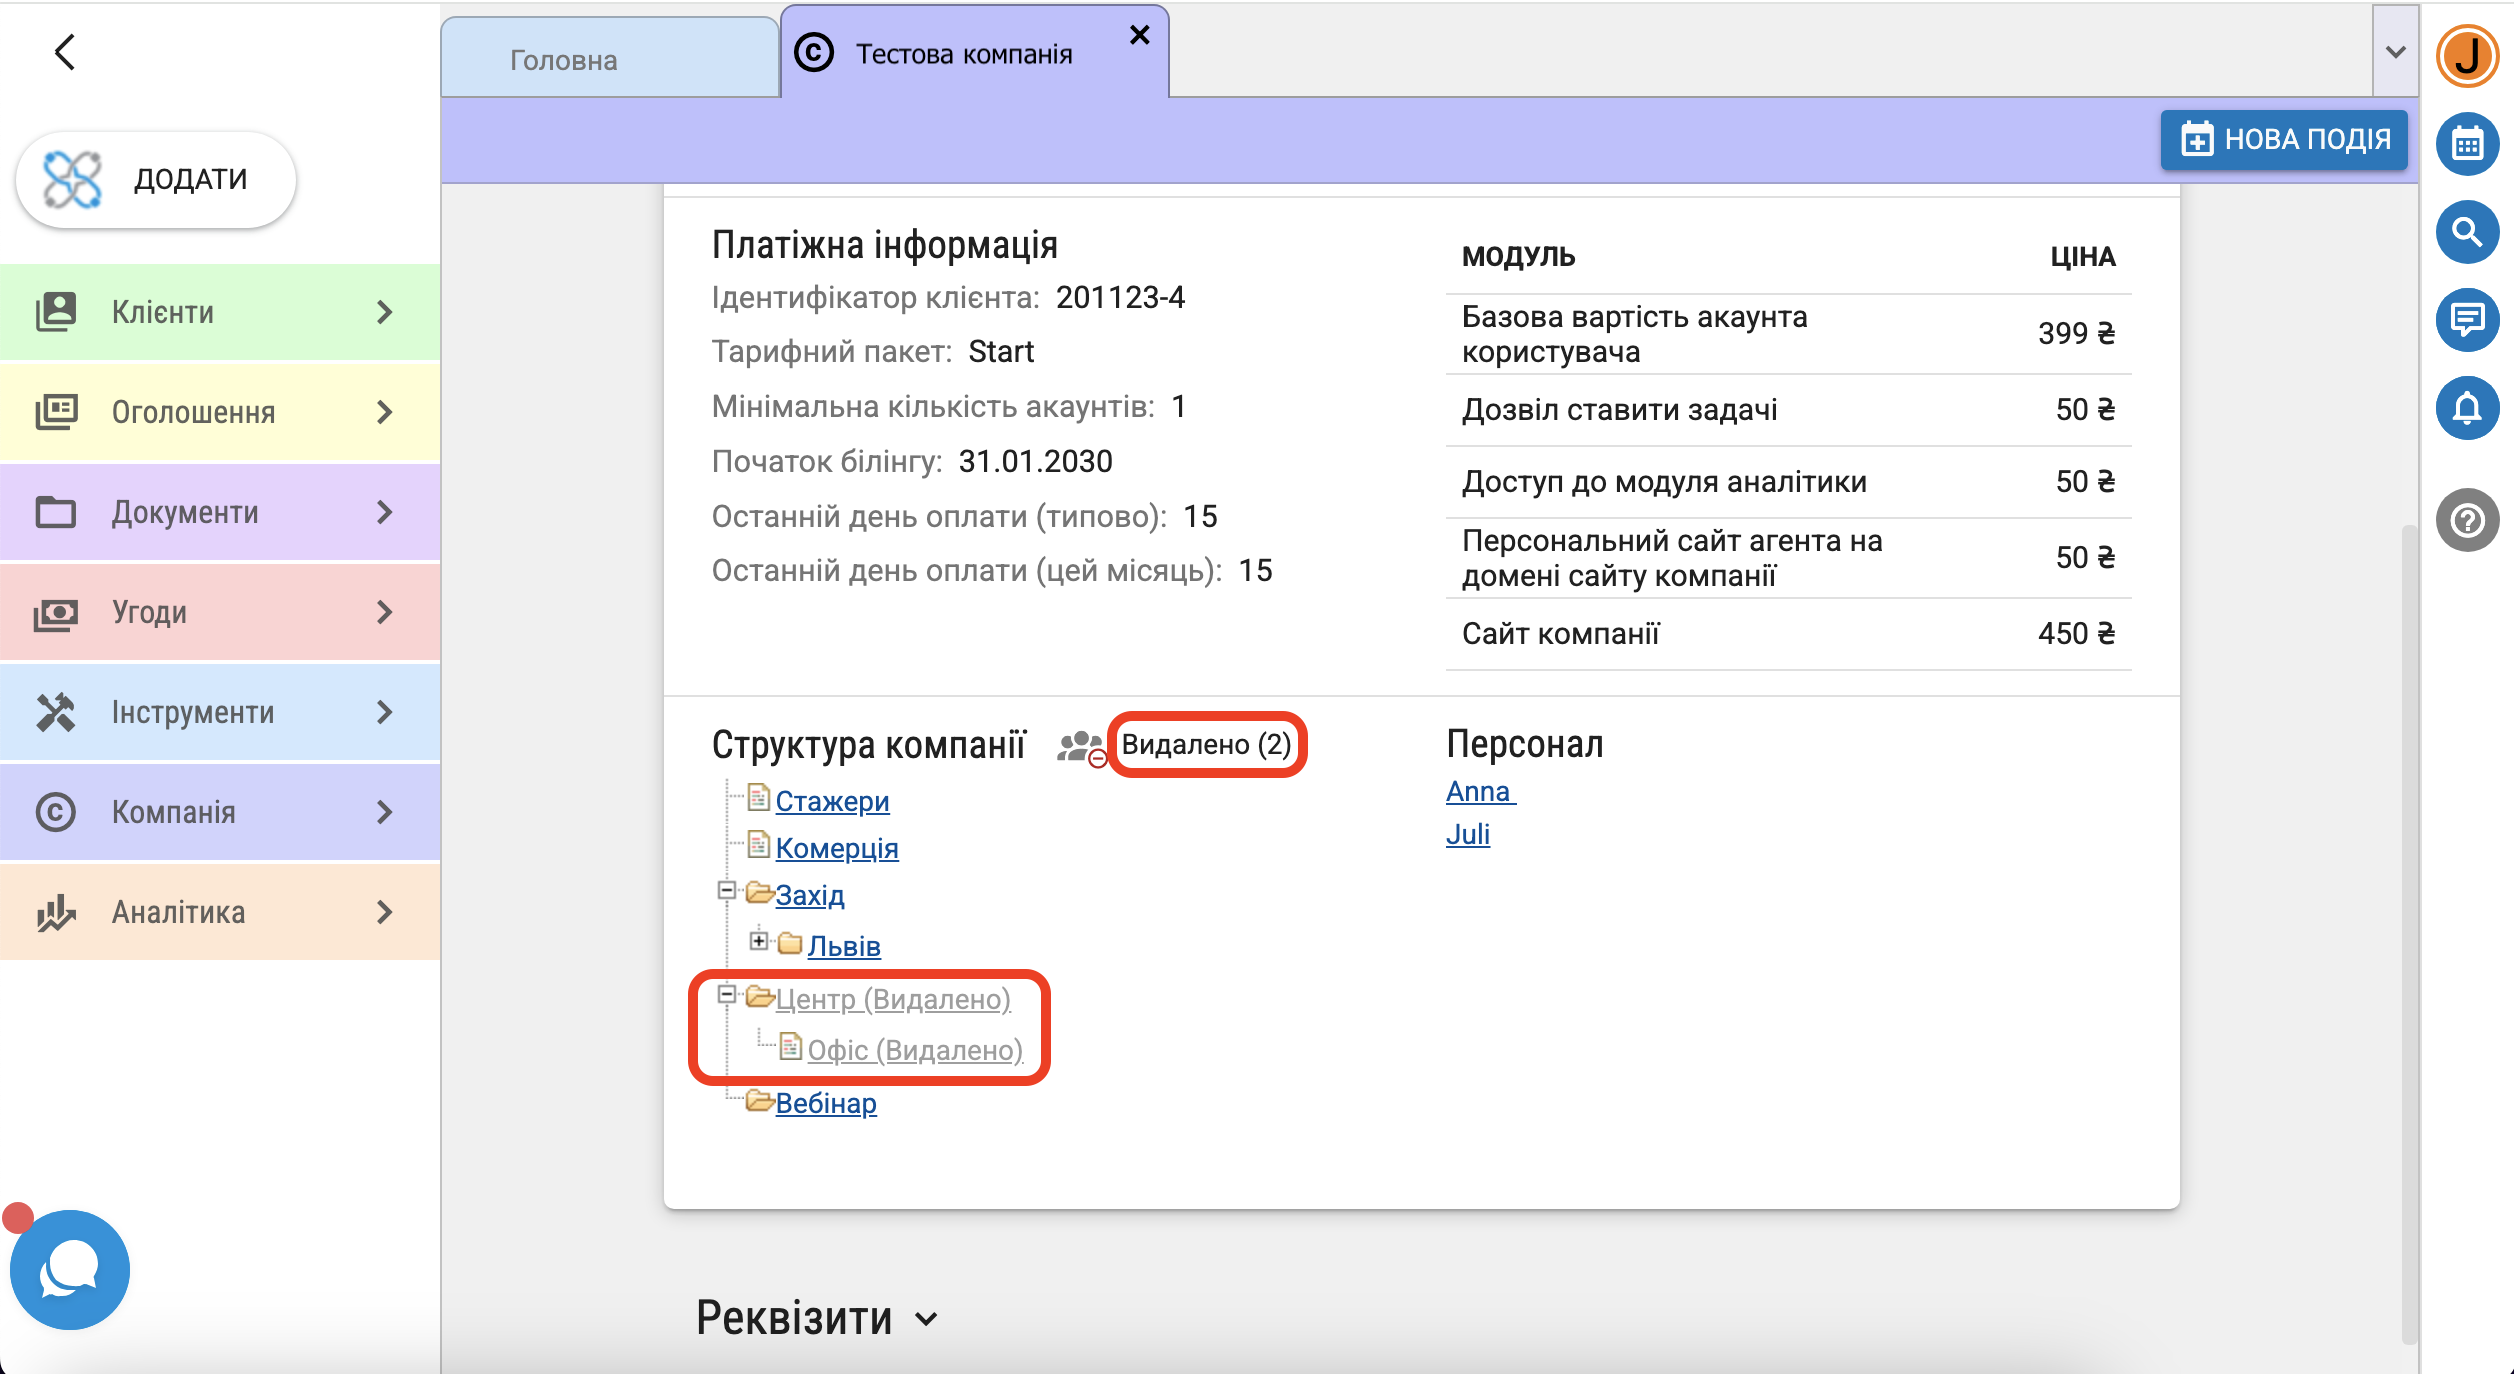Click the help question mark icon
The image size is (2514, 1374).
coord(2466,520)
